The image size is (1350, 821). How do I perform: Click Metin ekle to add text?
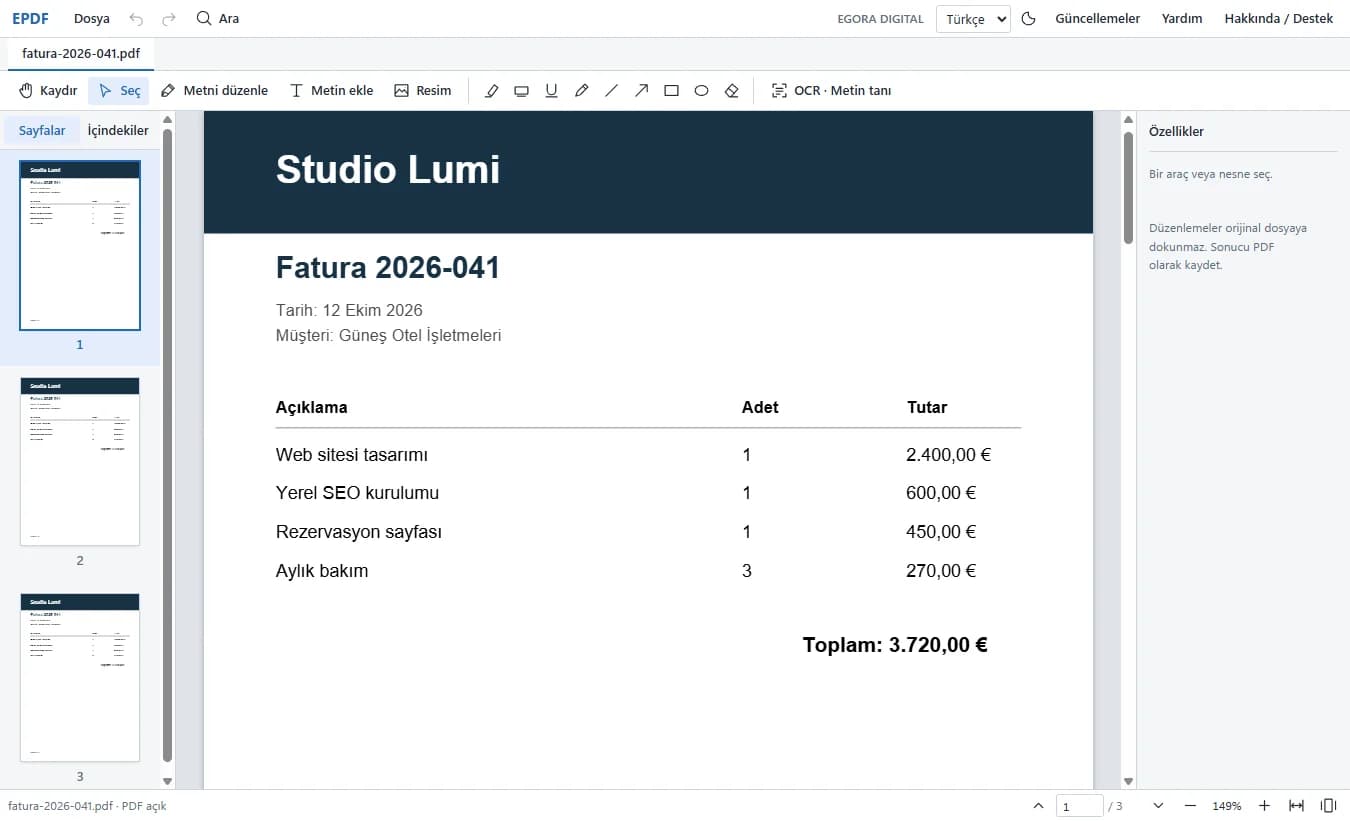pos(331,91)
